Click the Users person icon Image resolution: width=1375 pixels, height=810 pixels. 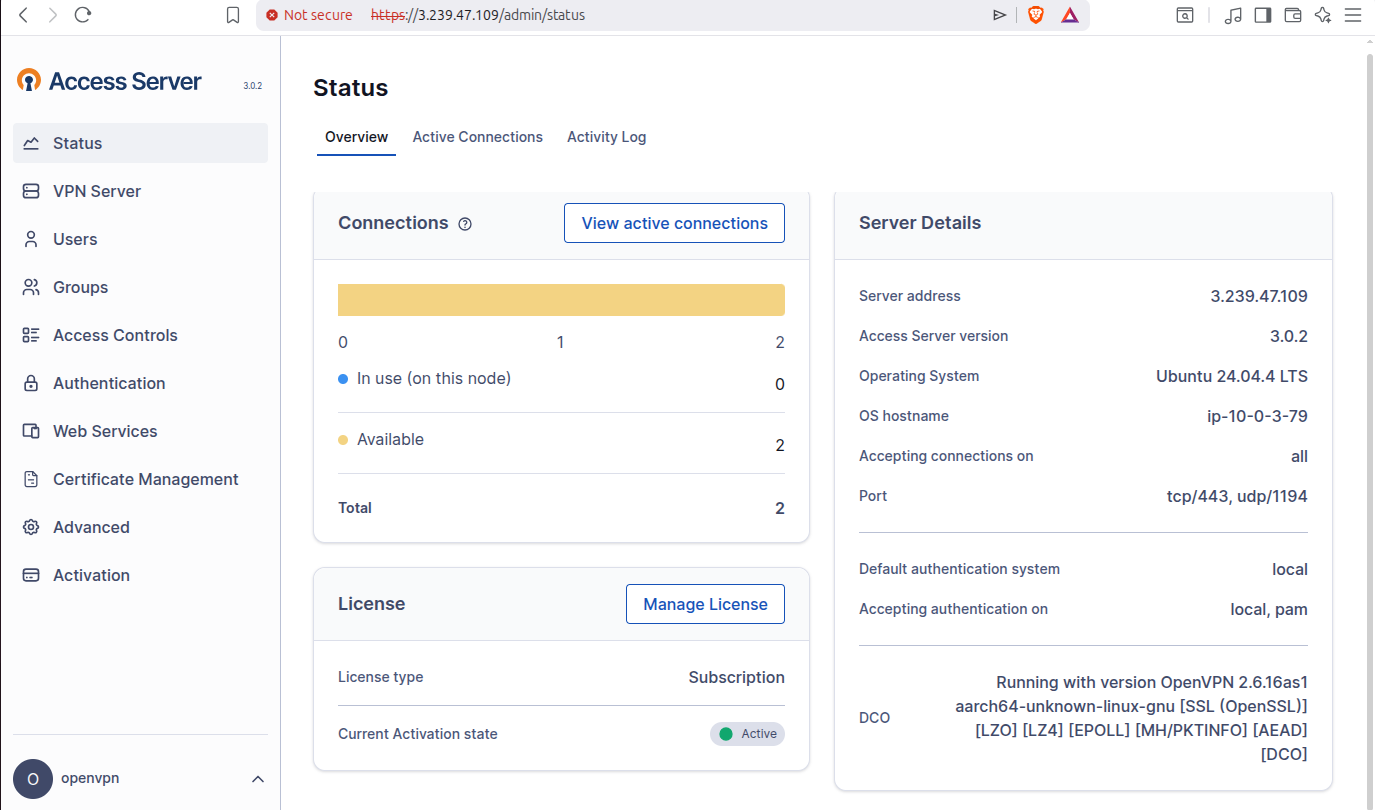tap(31, 239)
